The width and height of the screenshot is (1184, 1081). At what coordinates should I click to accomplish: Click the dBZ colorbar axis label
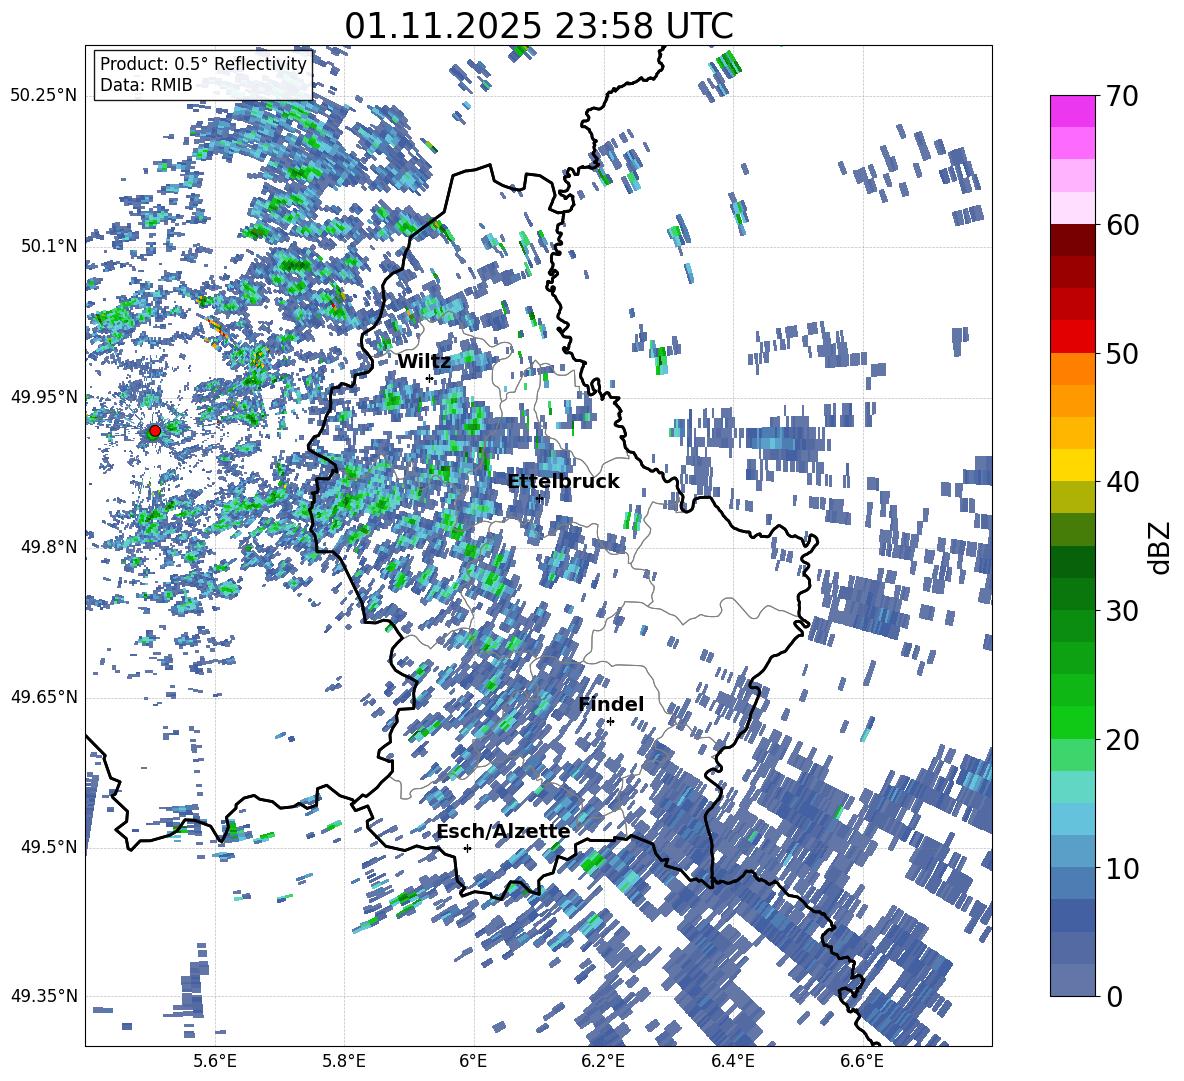point(1161,547)
